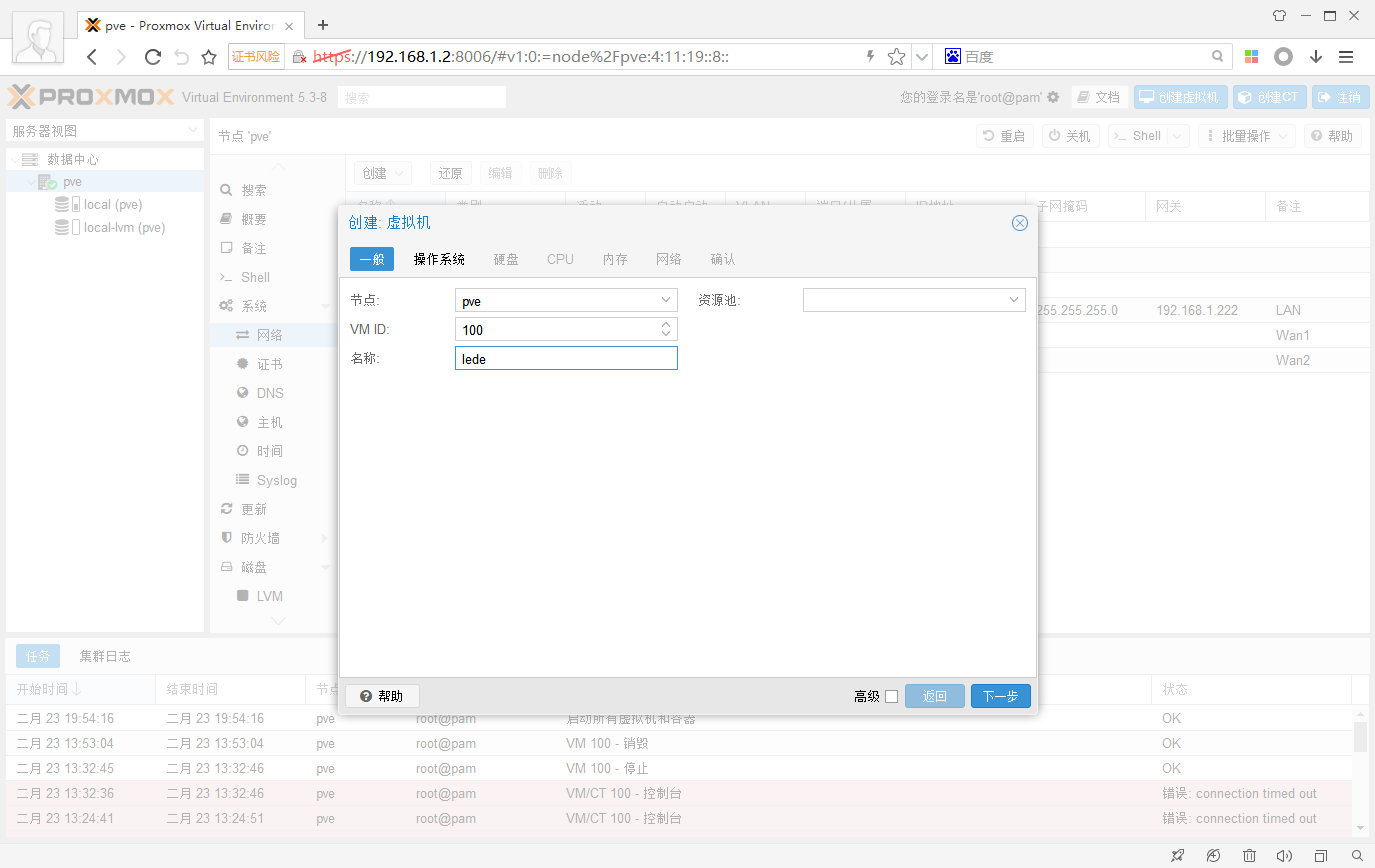The image size is (1375, 868).
Task: Open the browser hamburger menu
Action: coord(1346,57)
